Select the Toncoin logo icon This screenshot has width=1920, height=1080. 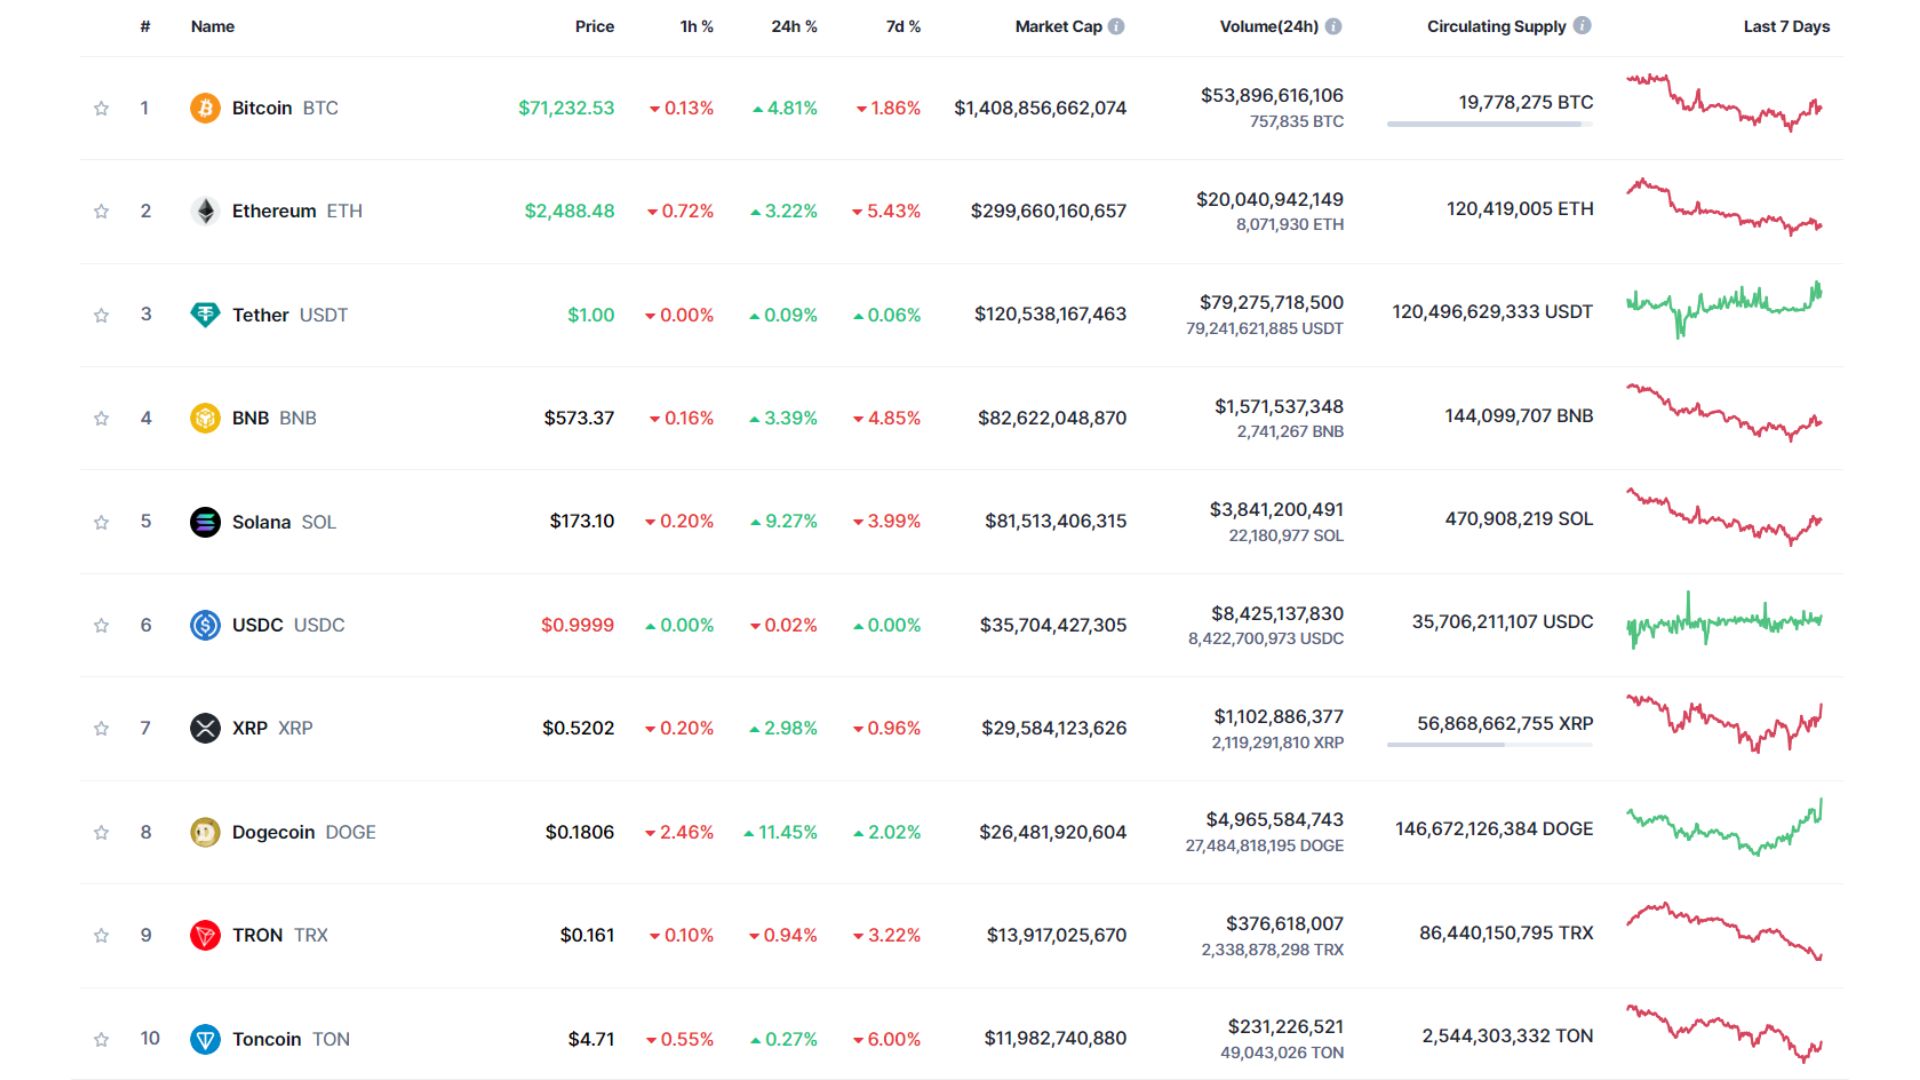coord(205,1039)
